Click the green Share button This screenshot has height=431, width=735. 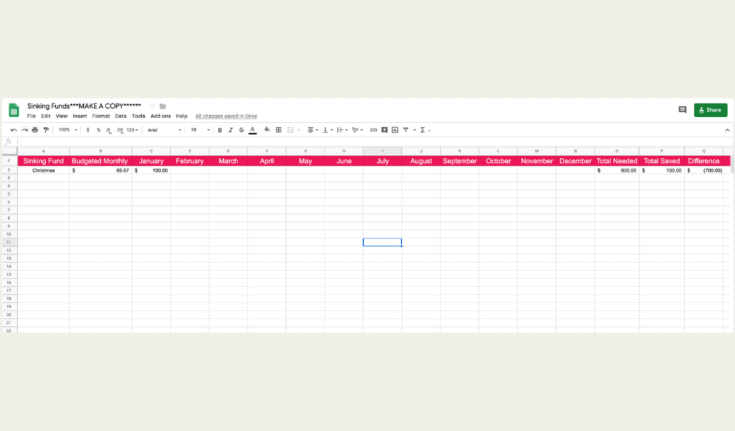[x=711, y=110]
